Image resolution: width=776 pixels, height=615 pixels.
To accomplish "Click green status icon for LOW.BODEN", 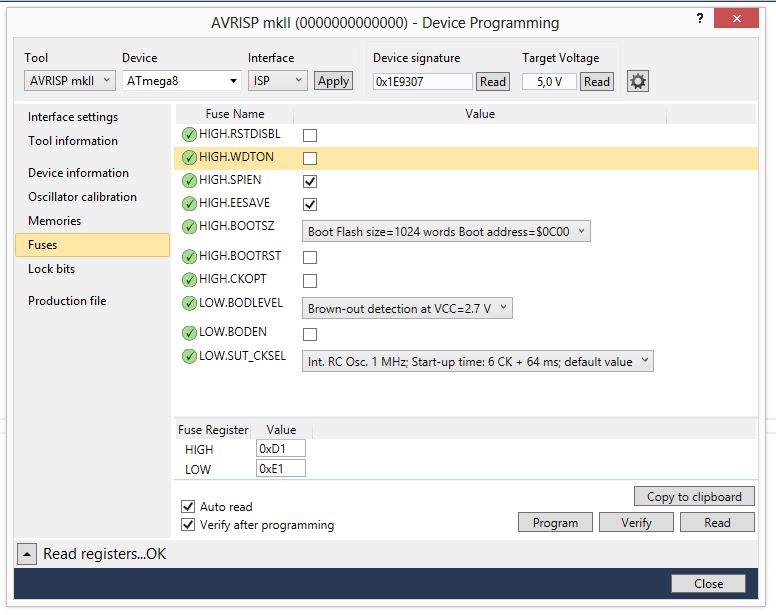I will (189, 332).
